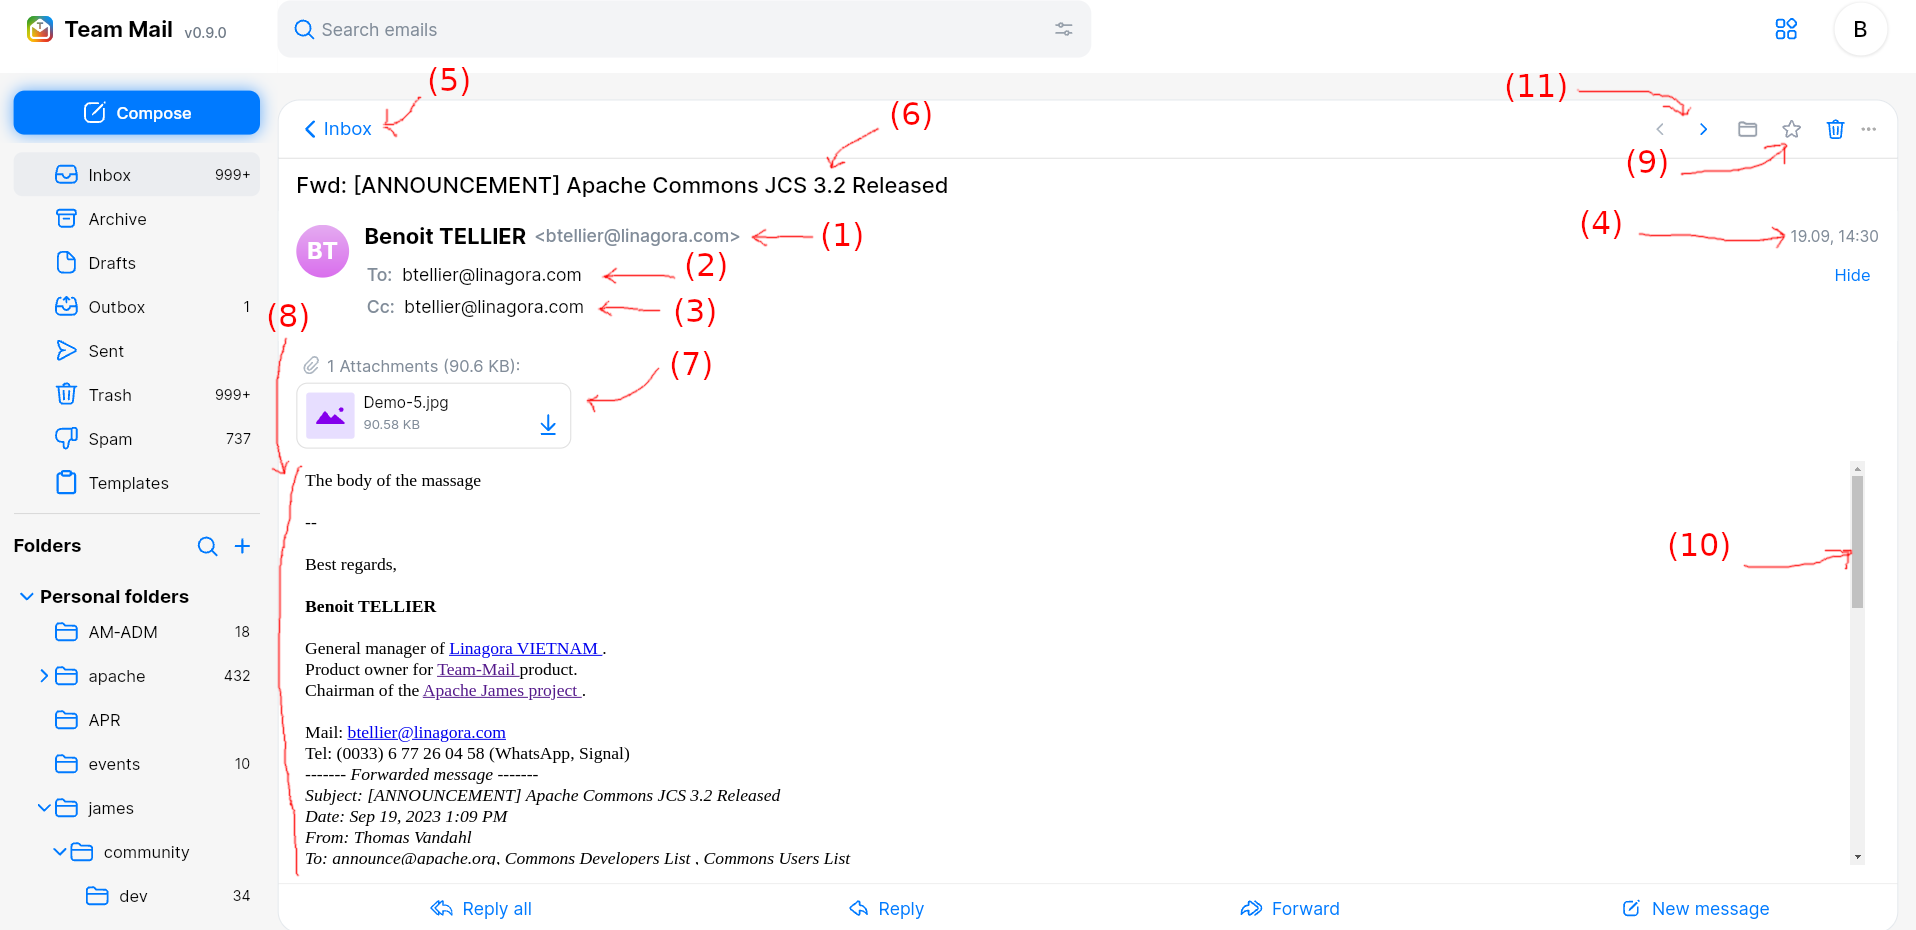Star this email with the star icon
Screen dimensions: 1916x930
1791,129
